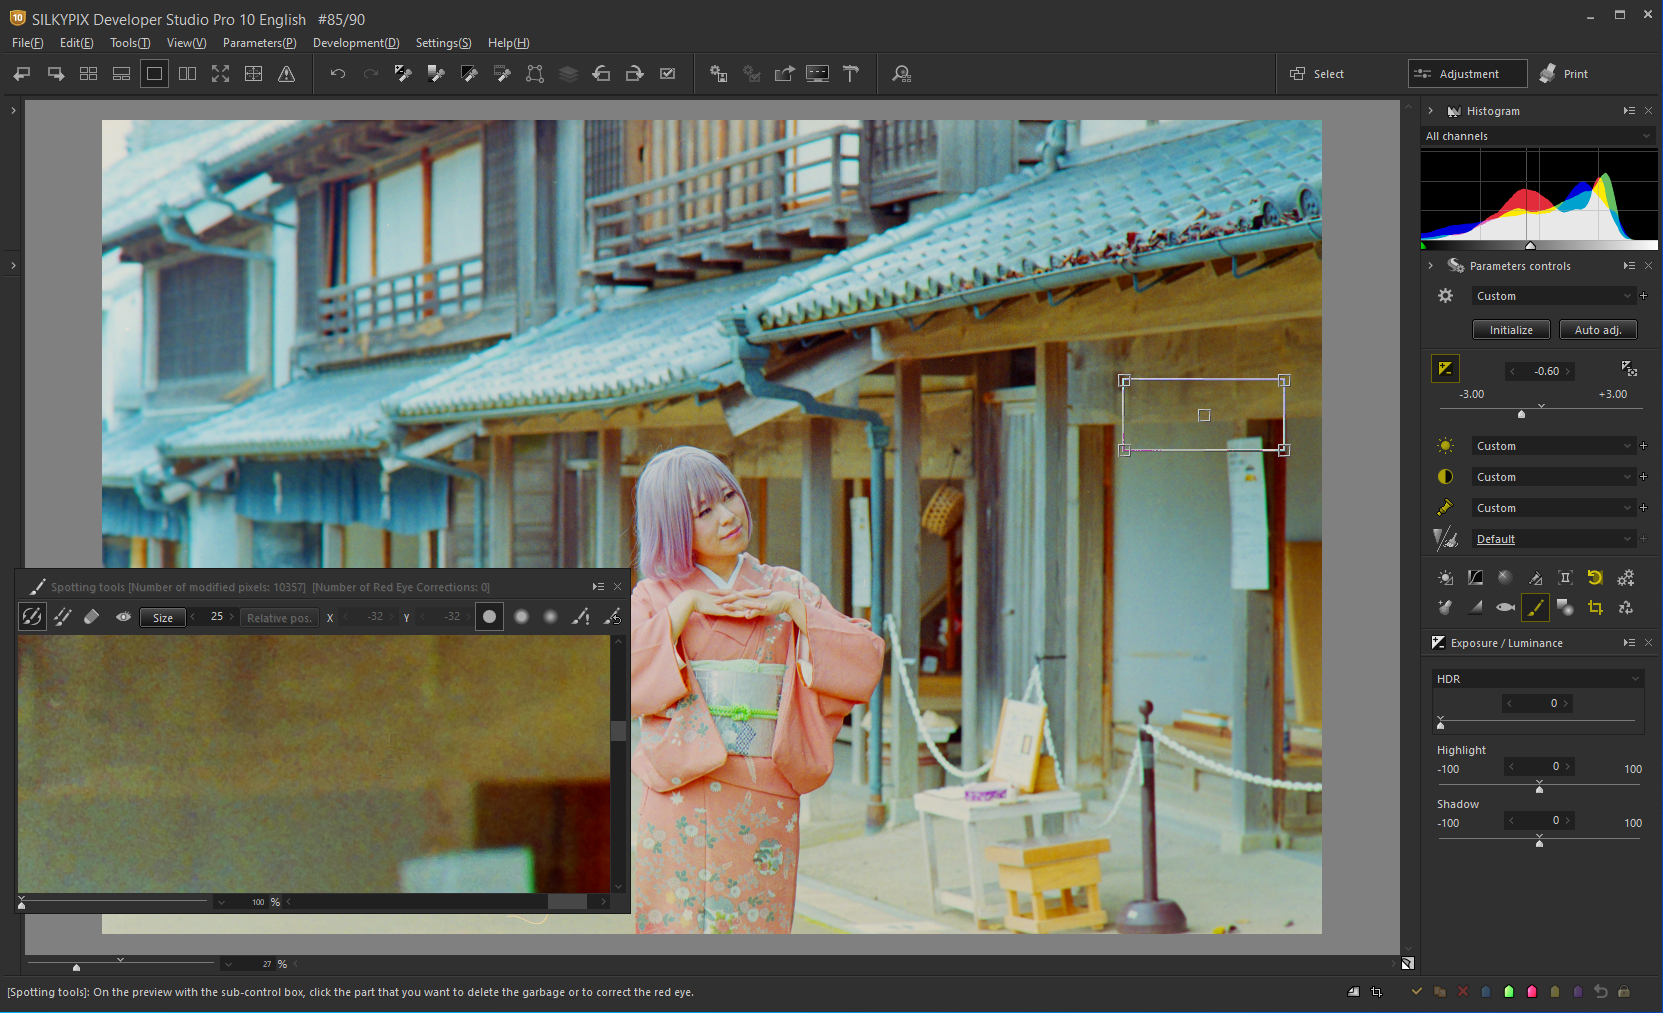
Task: Switch to thumbnail grid view mode
Action: click(88, 74)
